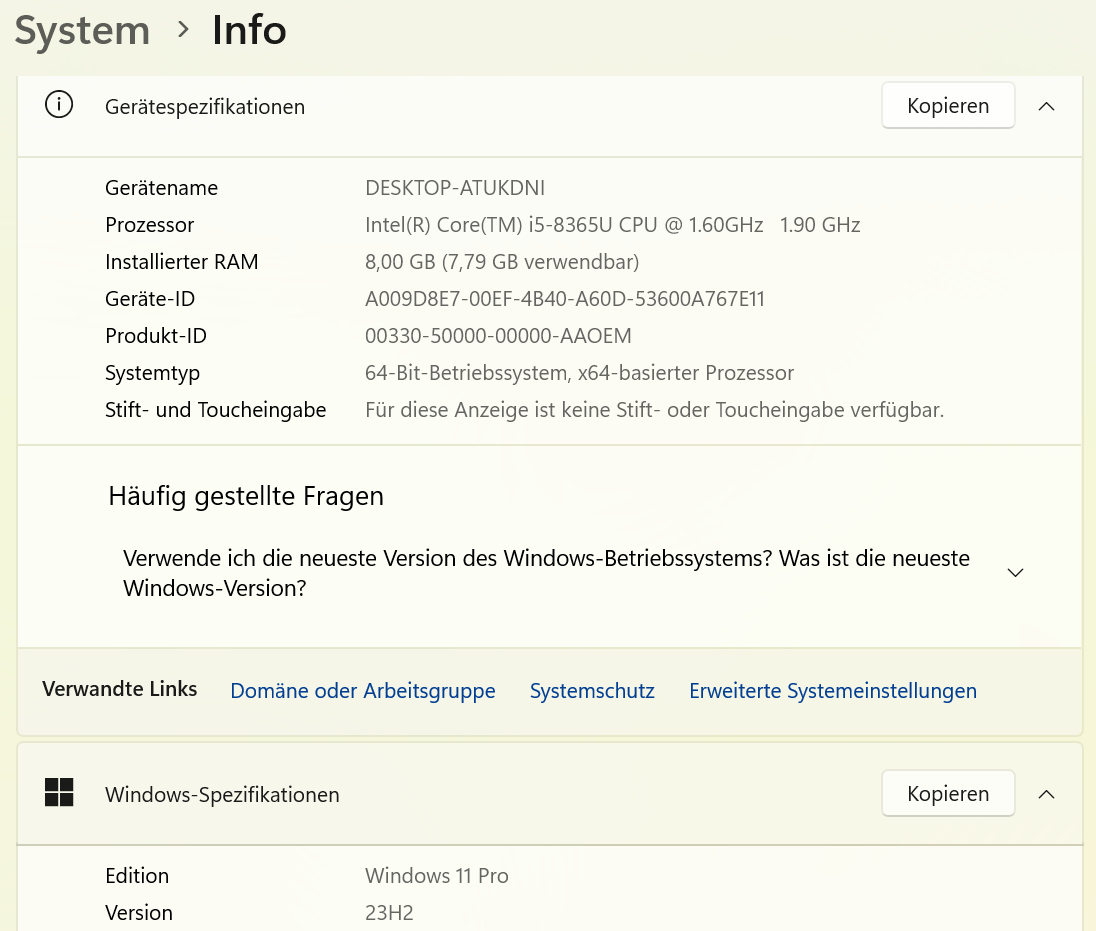Click the Systemtyp label

click(x=152, y=374)
